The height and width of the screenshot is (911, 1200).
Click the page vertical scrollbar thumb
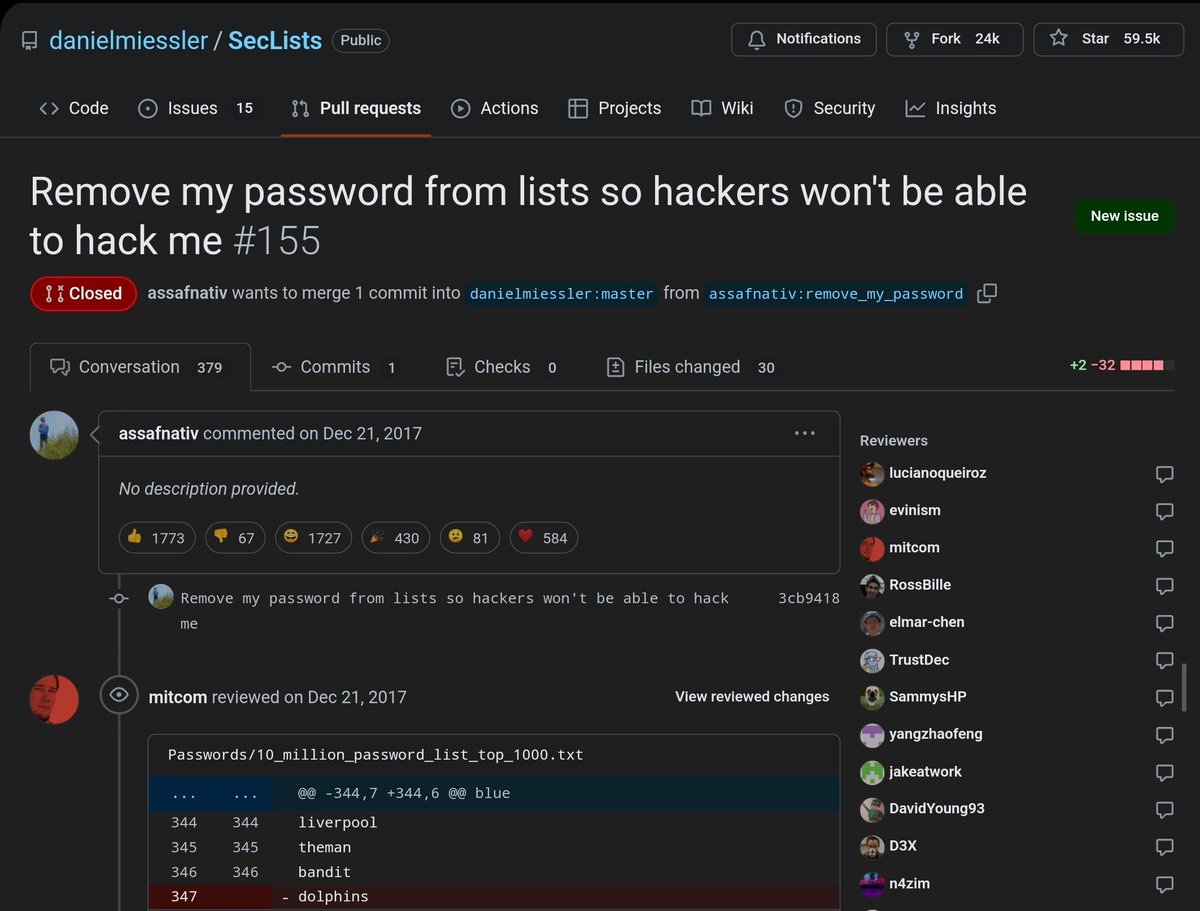1185,687
